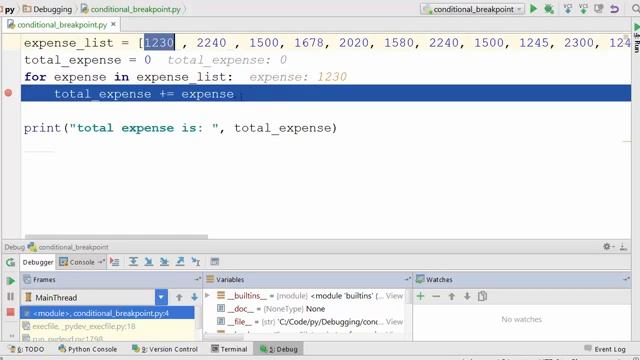Click the print statement line in editor
640x360 pixels.
[x=180, y=128]
